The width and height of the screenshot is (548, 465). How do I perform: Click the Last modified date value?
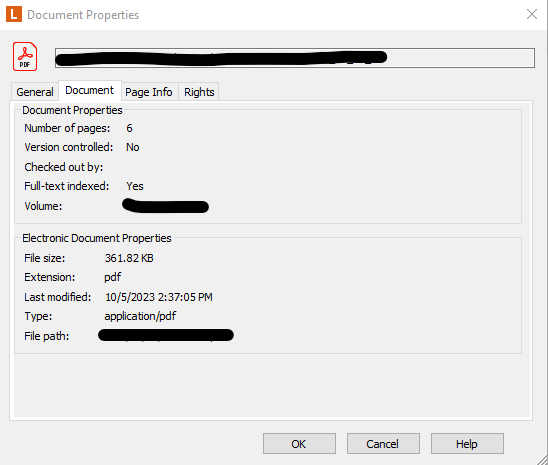159,297
